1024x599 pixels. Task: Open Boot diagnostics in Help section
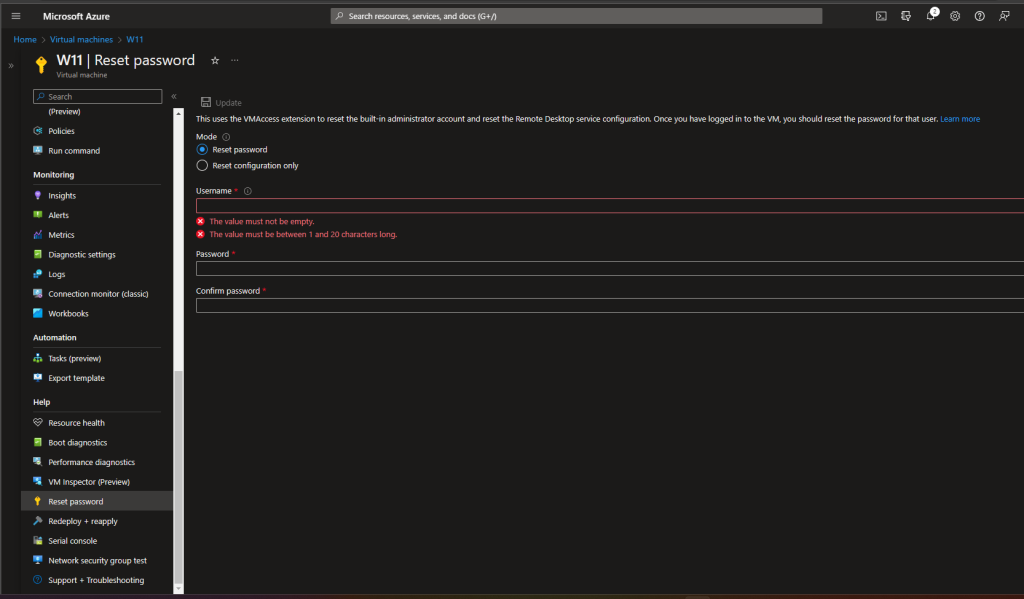(77, 443)
